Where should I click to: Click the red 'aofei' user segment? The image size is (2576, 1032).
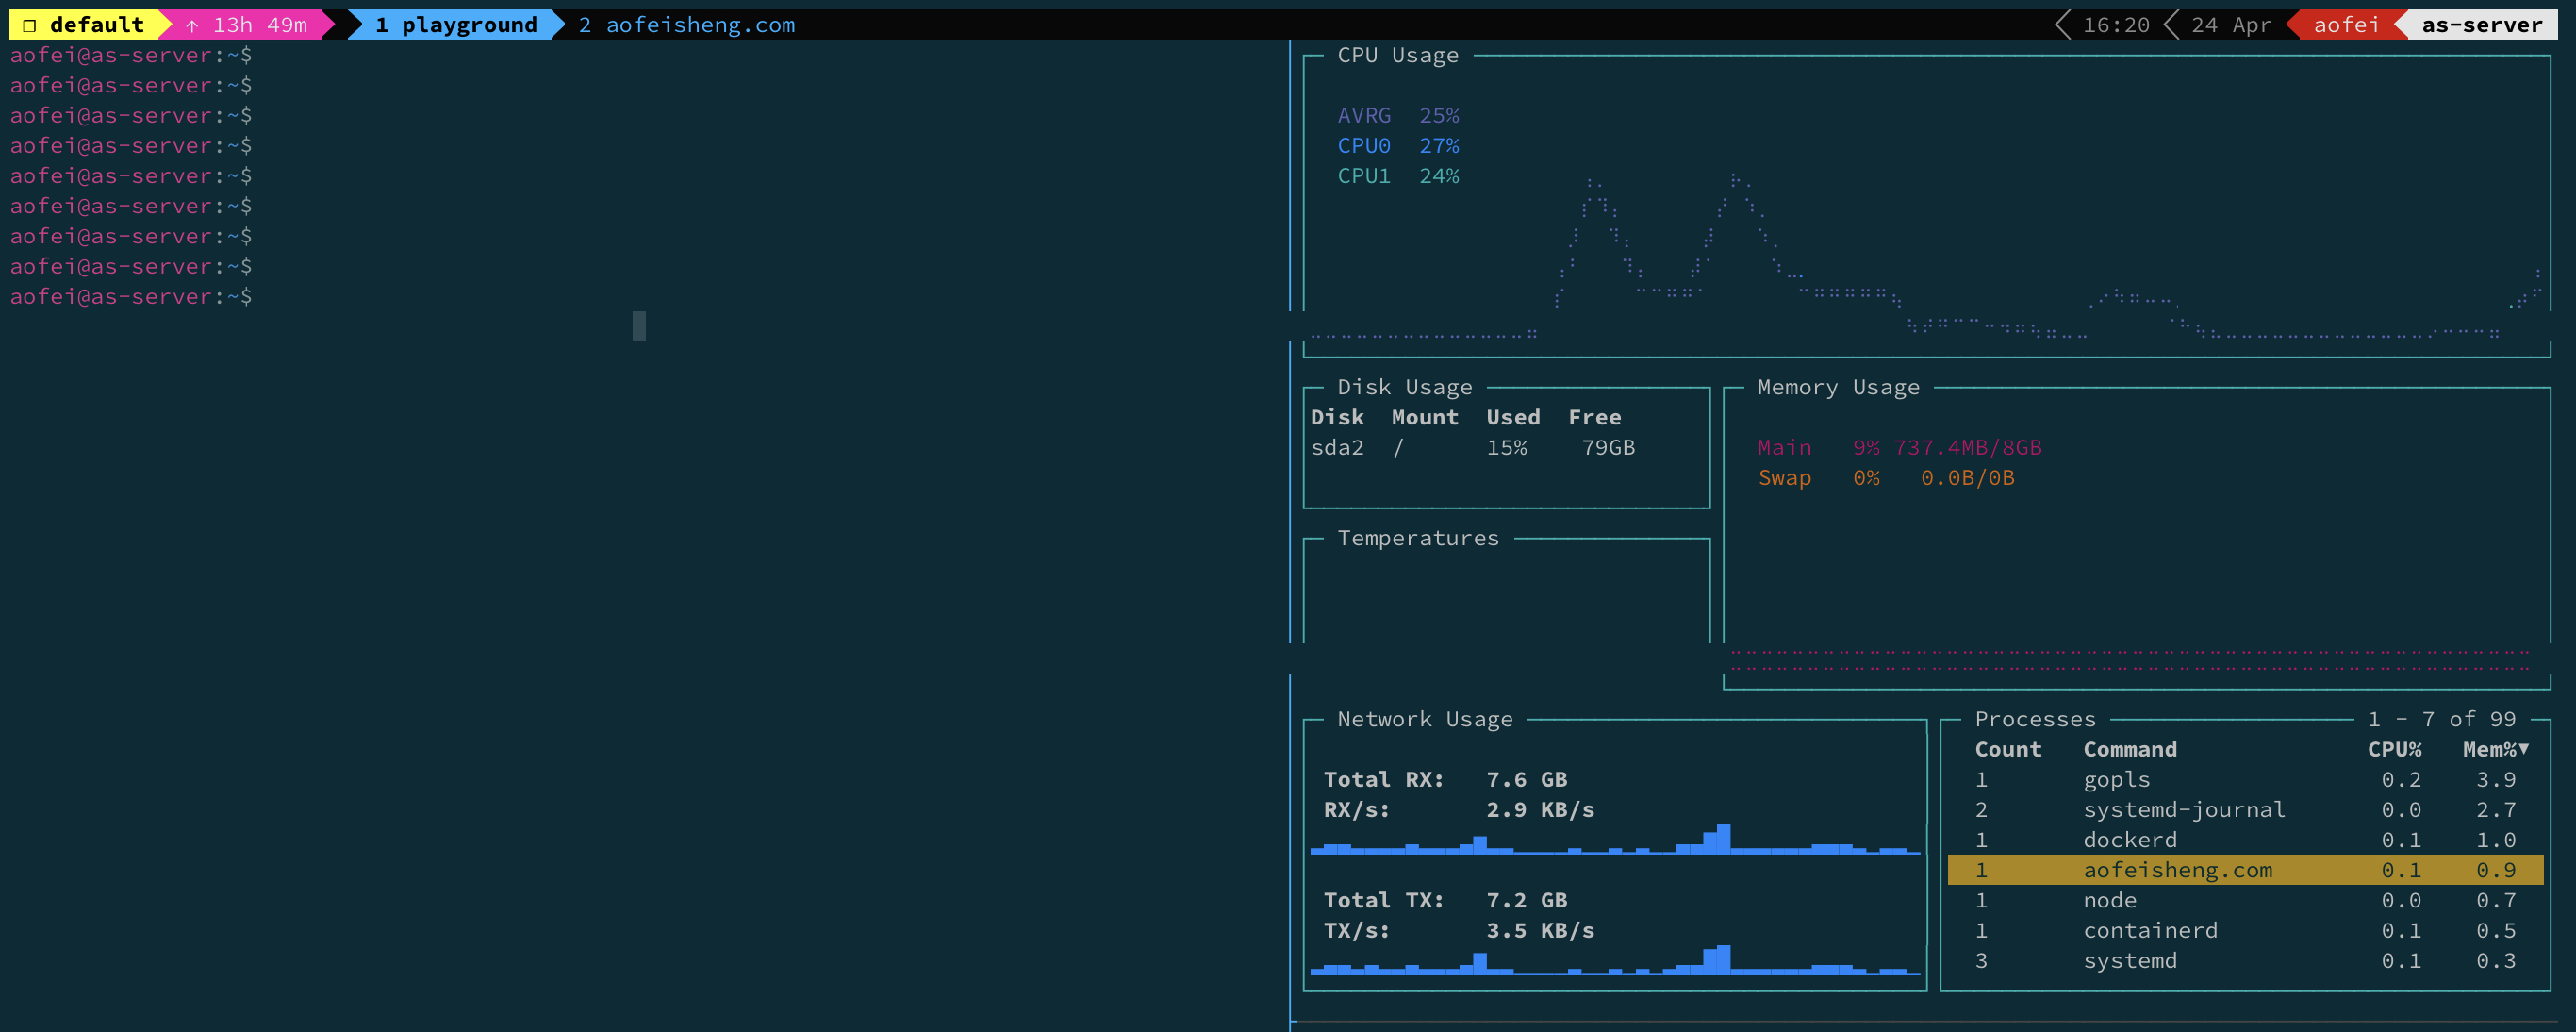click(2346, 25)
